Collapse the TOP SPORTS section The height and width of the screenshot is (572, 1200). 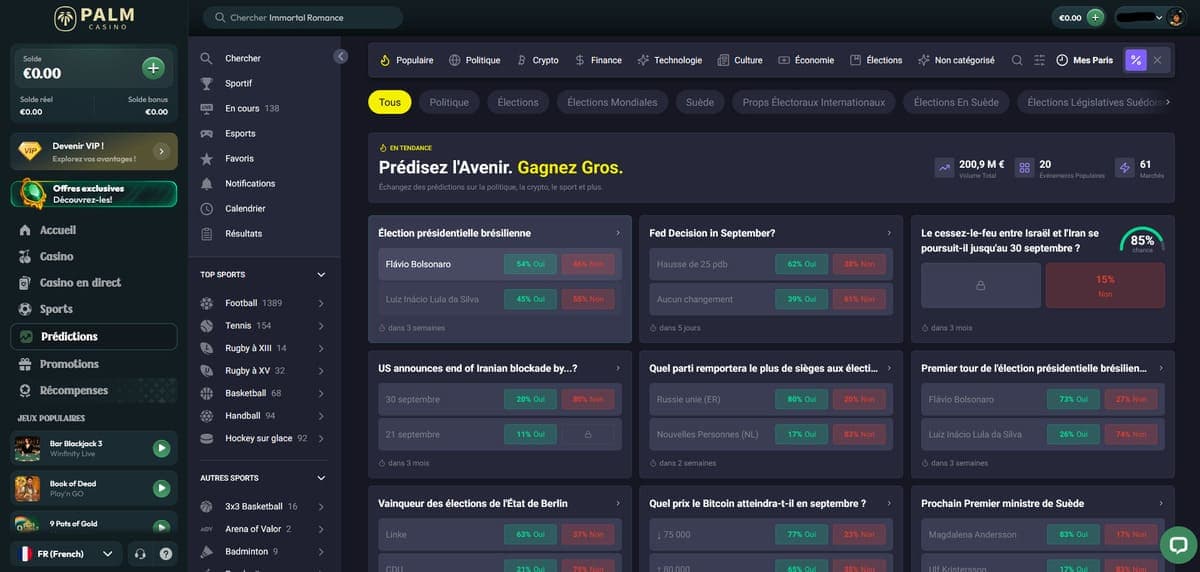point(321,274)
